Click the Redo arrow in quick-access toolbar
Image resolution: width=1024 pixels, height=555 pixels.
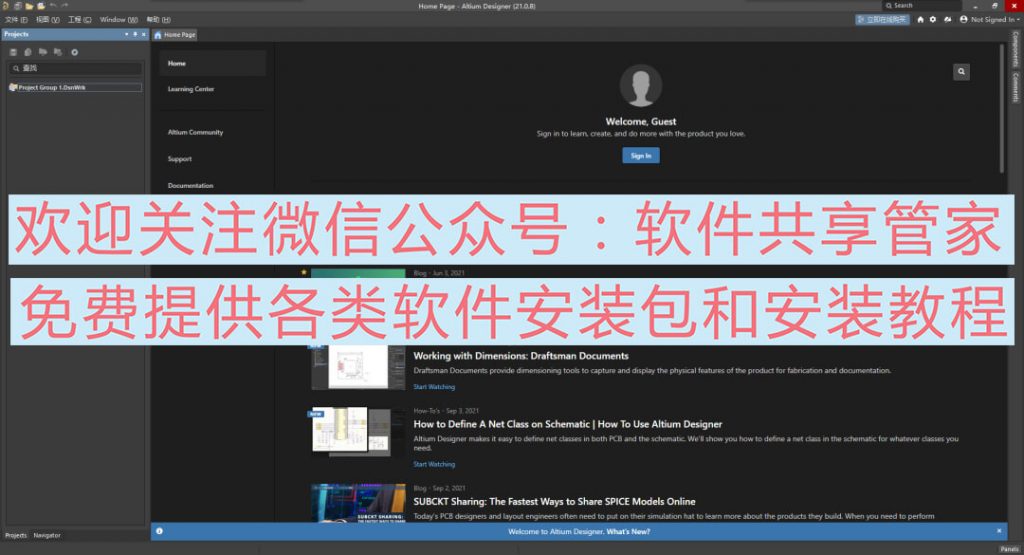[x=64, y=6]
